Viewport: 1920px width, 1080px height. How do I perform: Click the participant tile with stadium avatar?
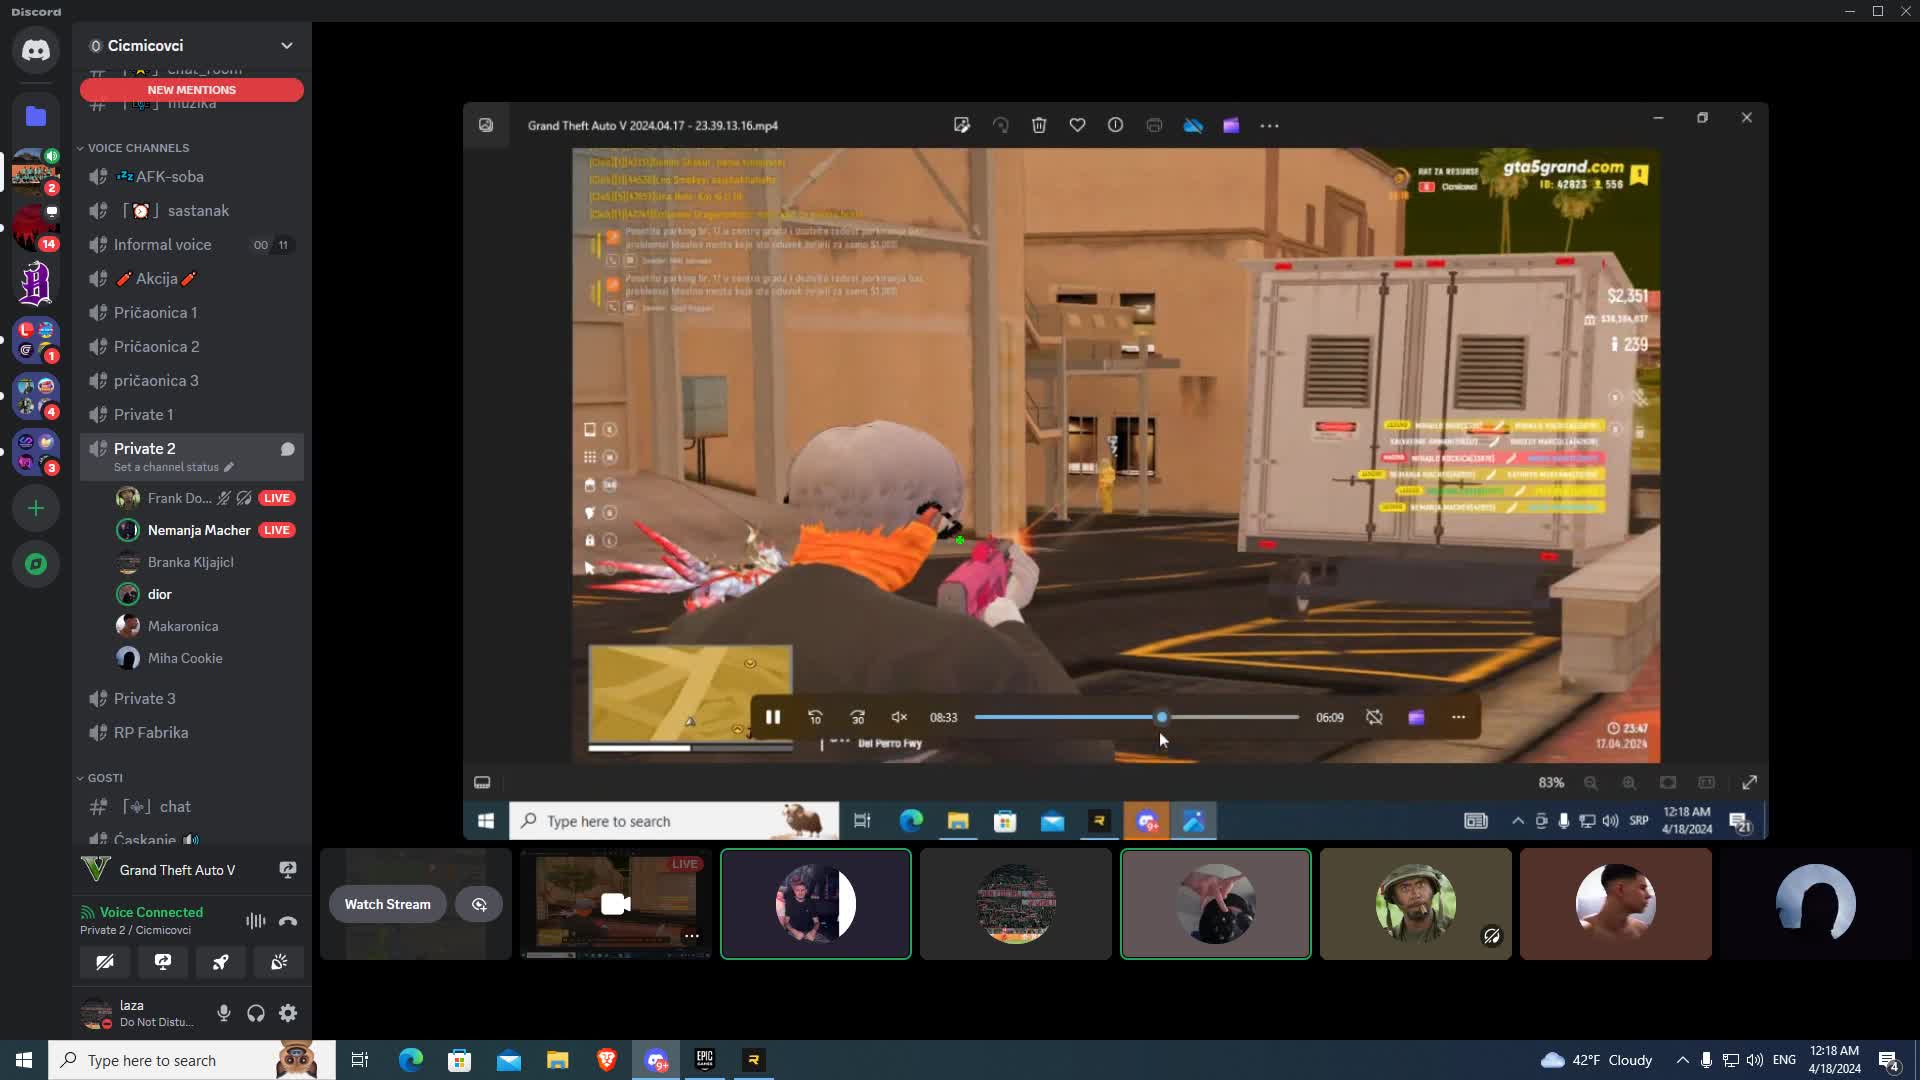[1016, 904]
